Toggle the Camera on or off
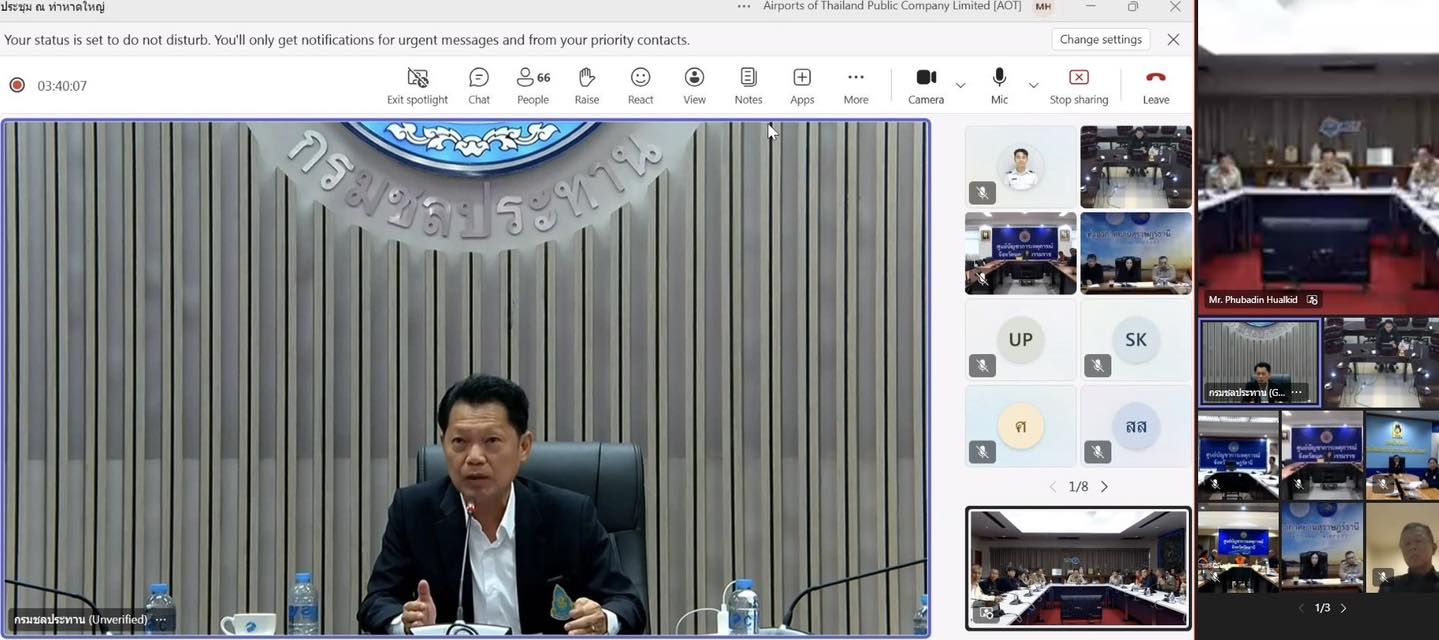Viewport: 1439px width, 640px height. (926, 85)
